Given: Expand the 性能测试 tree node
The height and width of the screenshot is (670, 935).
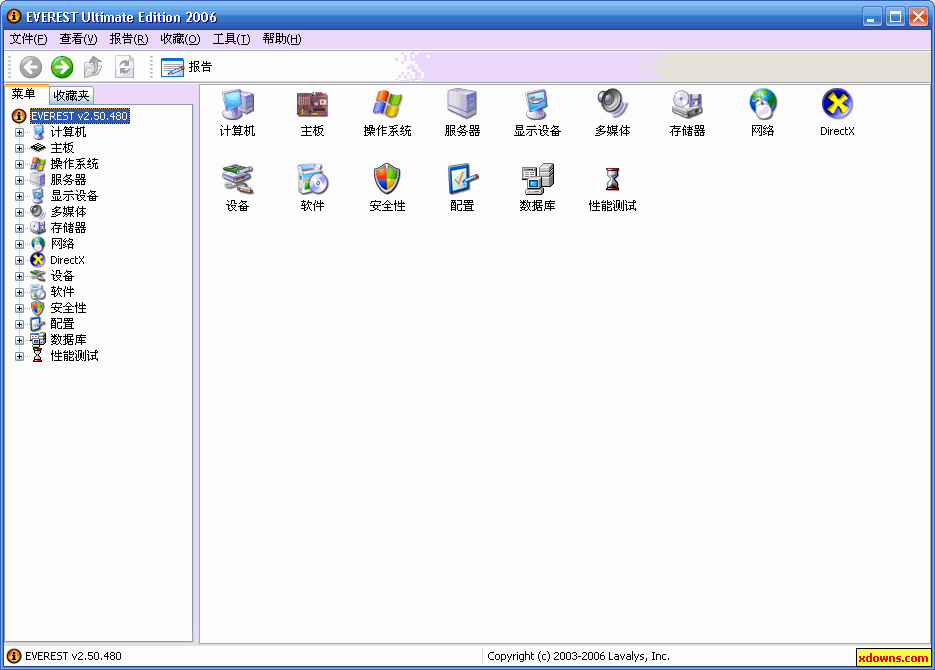Looking at the screenshot, I should click(19, 356).
